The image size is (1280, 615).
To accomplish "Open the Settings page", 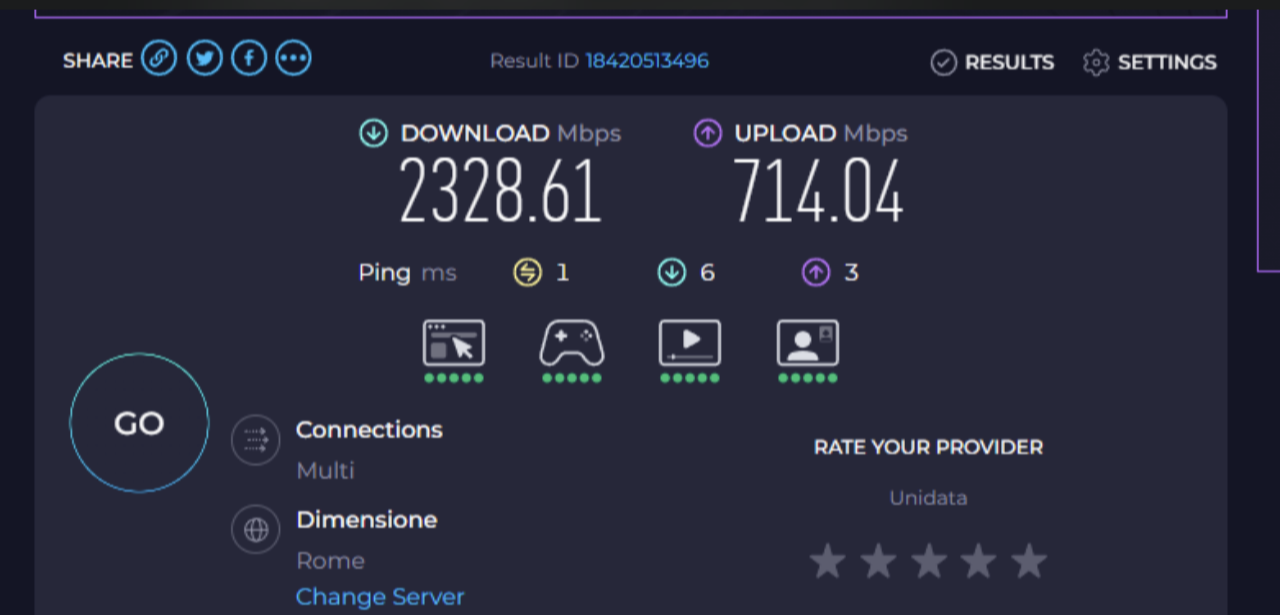I will [x=1150, y=63].
